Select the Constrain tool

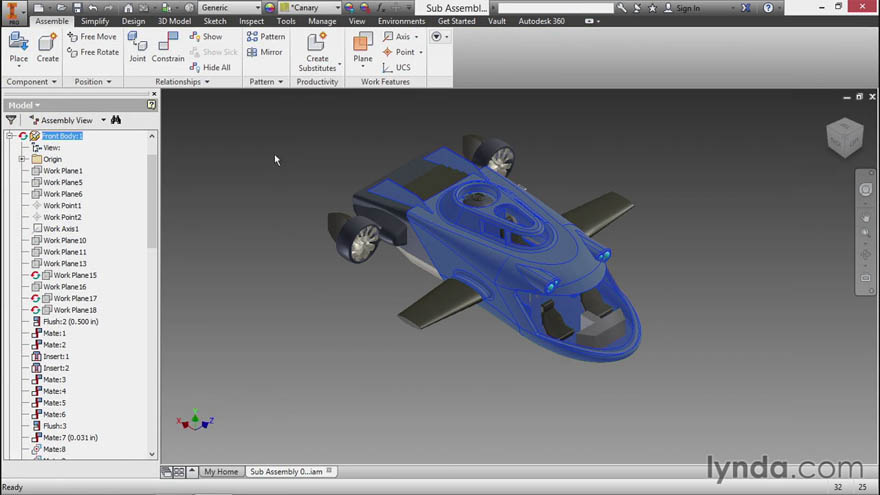168,47
